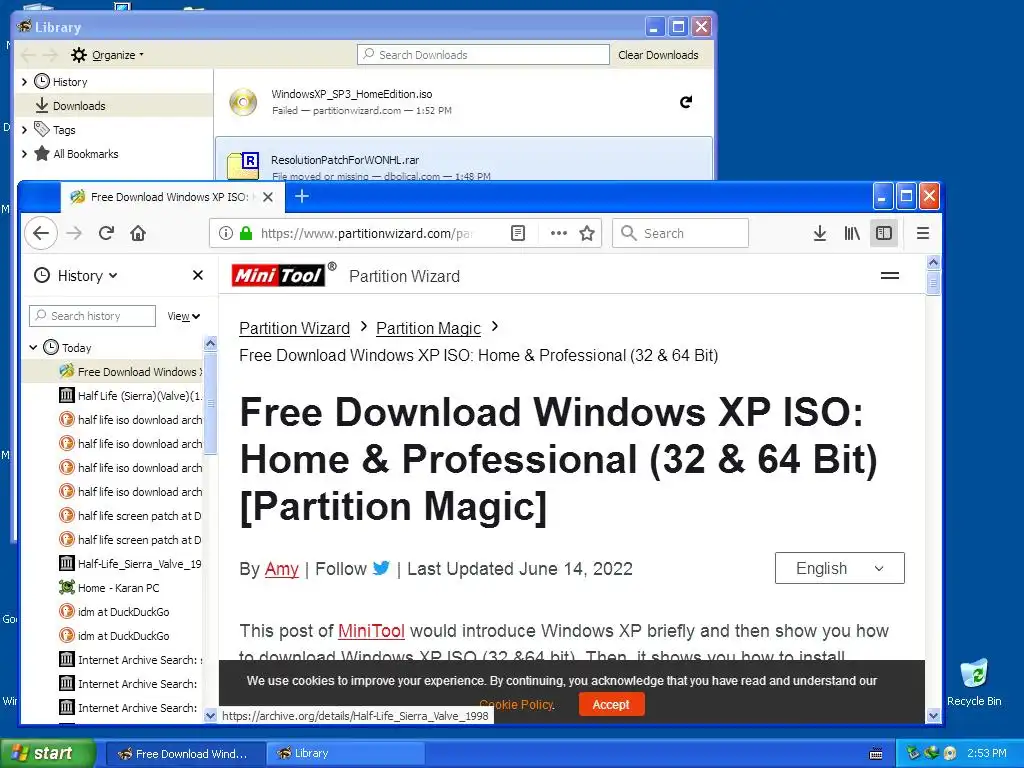Accept the cookie notice
1024x768 pixels.
pyautogui.click(x=611, y=705)
